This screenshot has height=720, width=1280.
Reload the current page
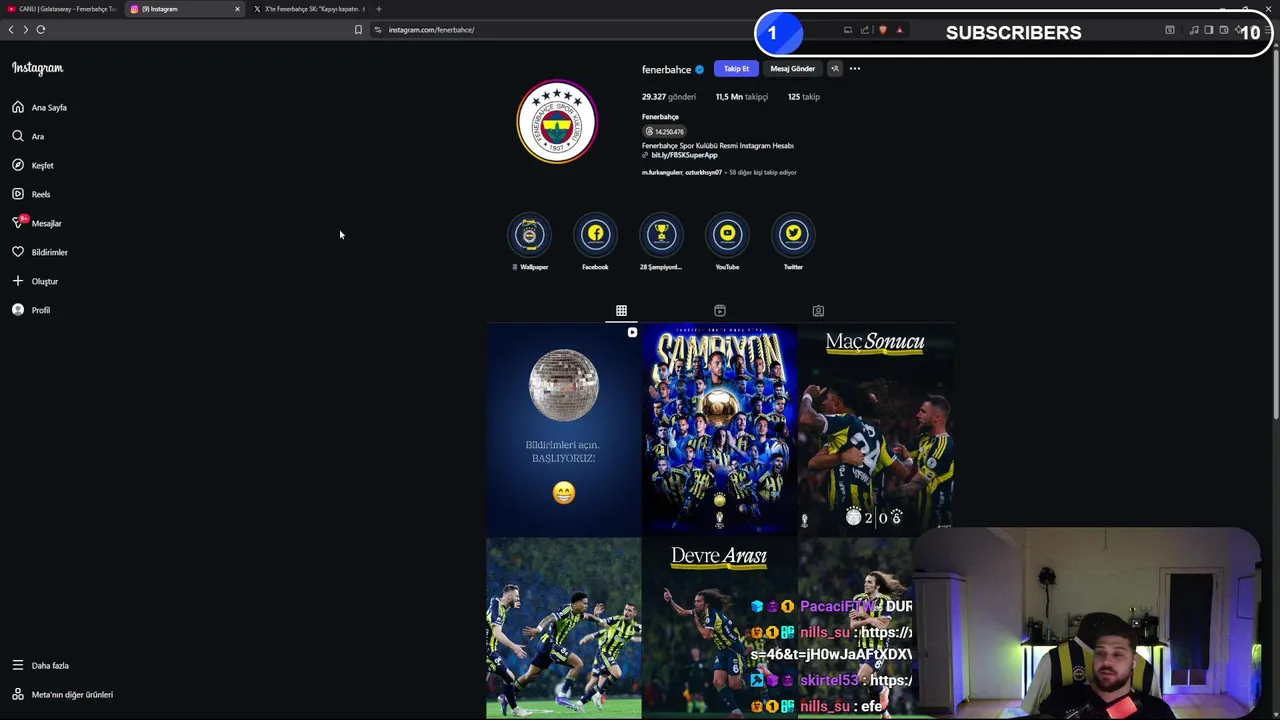point(41,30)
